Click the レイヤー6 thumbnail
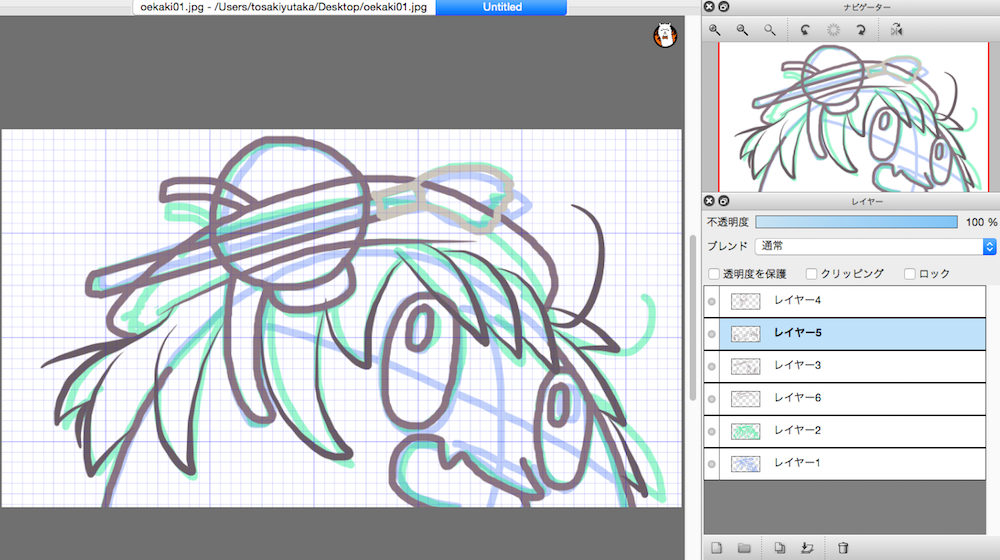 click(x=746, y=399)
